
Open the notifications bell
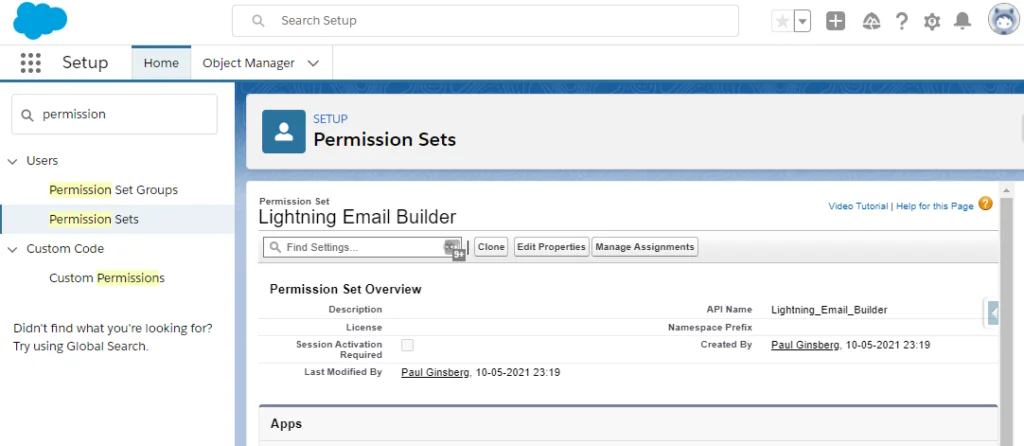pyautogui.click(x=962, y=22)
